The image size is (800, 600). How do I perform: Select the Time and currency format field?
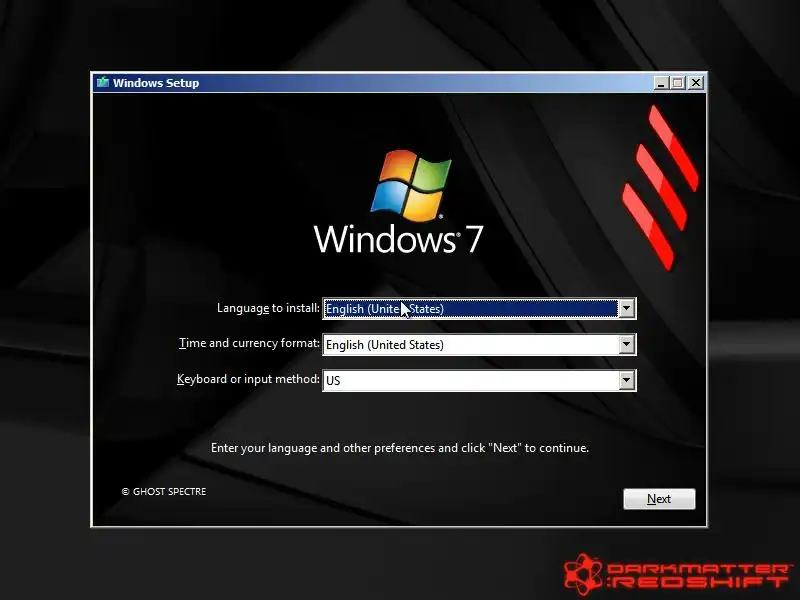click(479, 344)
